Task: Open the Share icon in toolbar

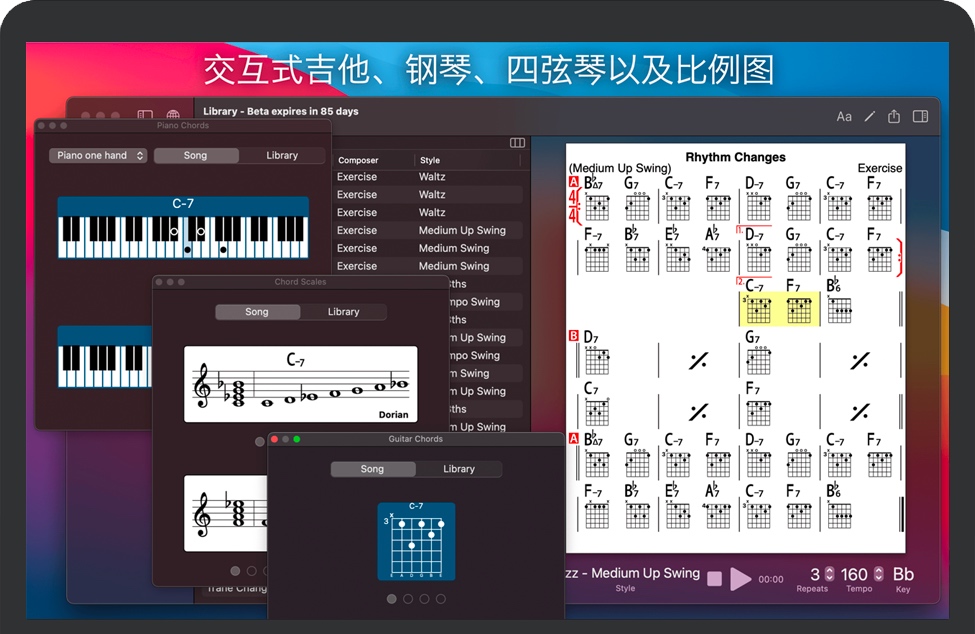Action: [894, 117]
